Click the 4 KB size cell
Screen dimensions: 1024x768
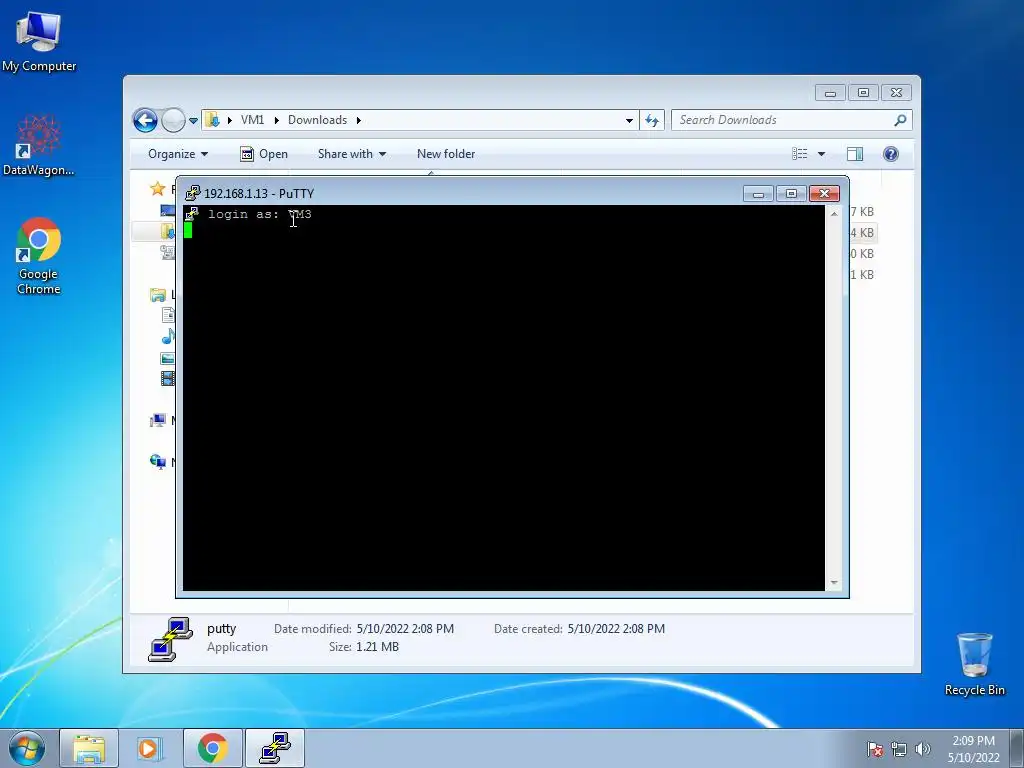coord(863,232)
